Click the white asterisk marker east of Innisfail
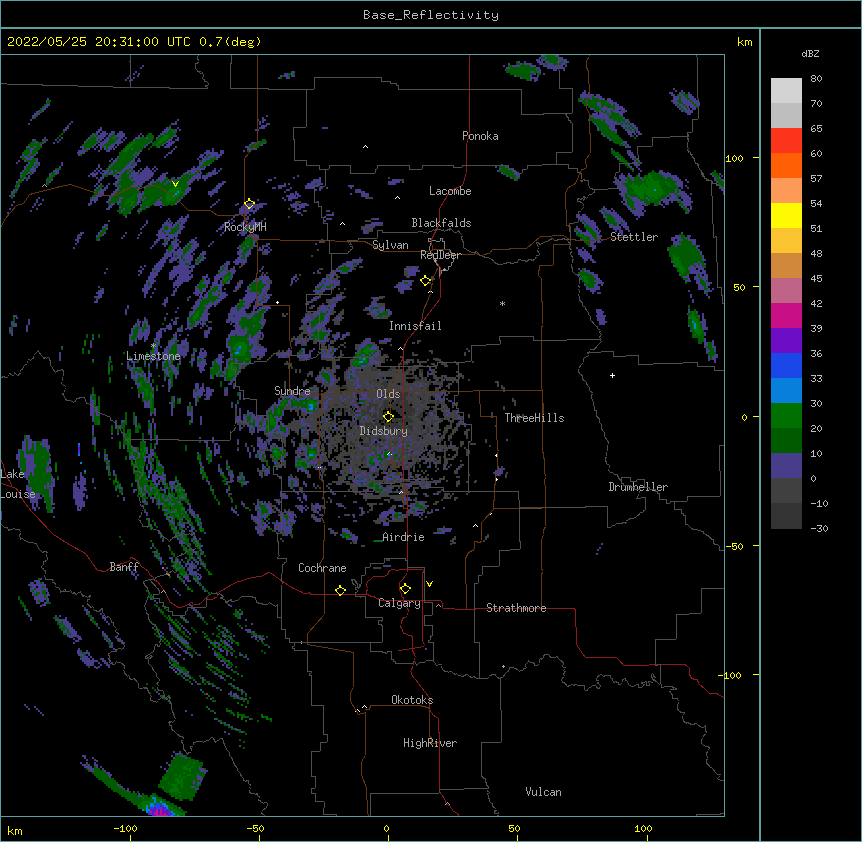Viewport: 862px width, 842px height. point(502,303)
